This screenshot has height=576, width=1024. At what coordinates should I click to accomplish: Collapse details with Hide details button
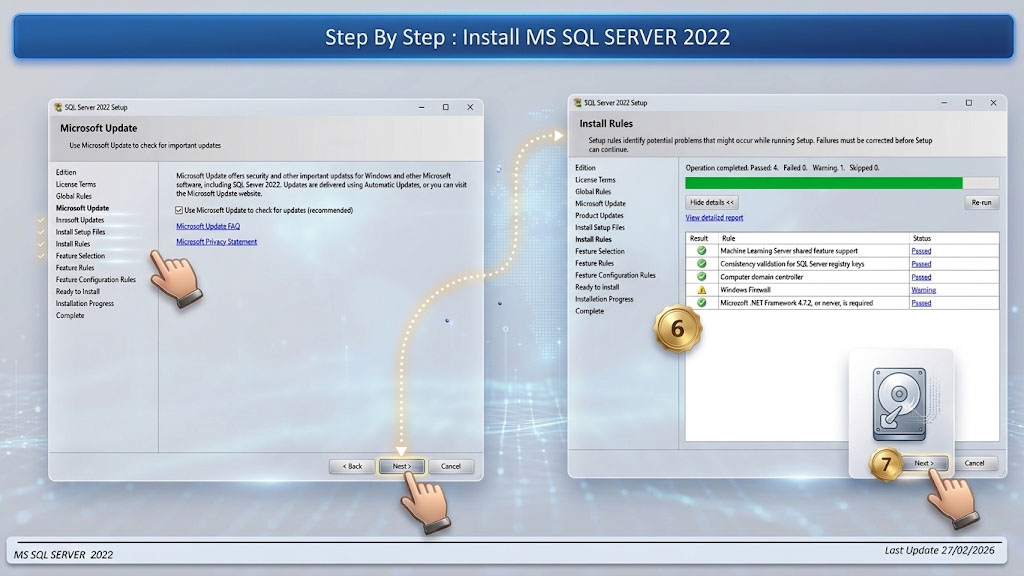pyautogui.click(x=712, y=202)
